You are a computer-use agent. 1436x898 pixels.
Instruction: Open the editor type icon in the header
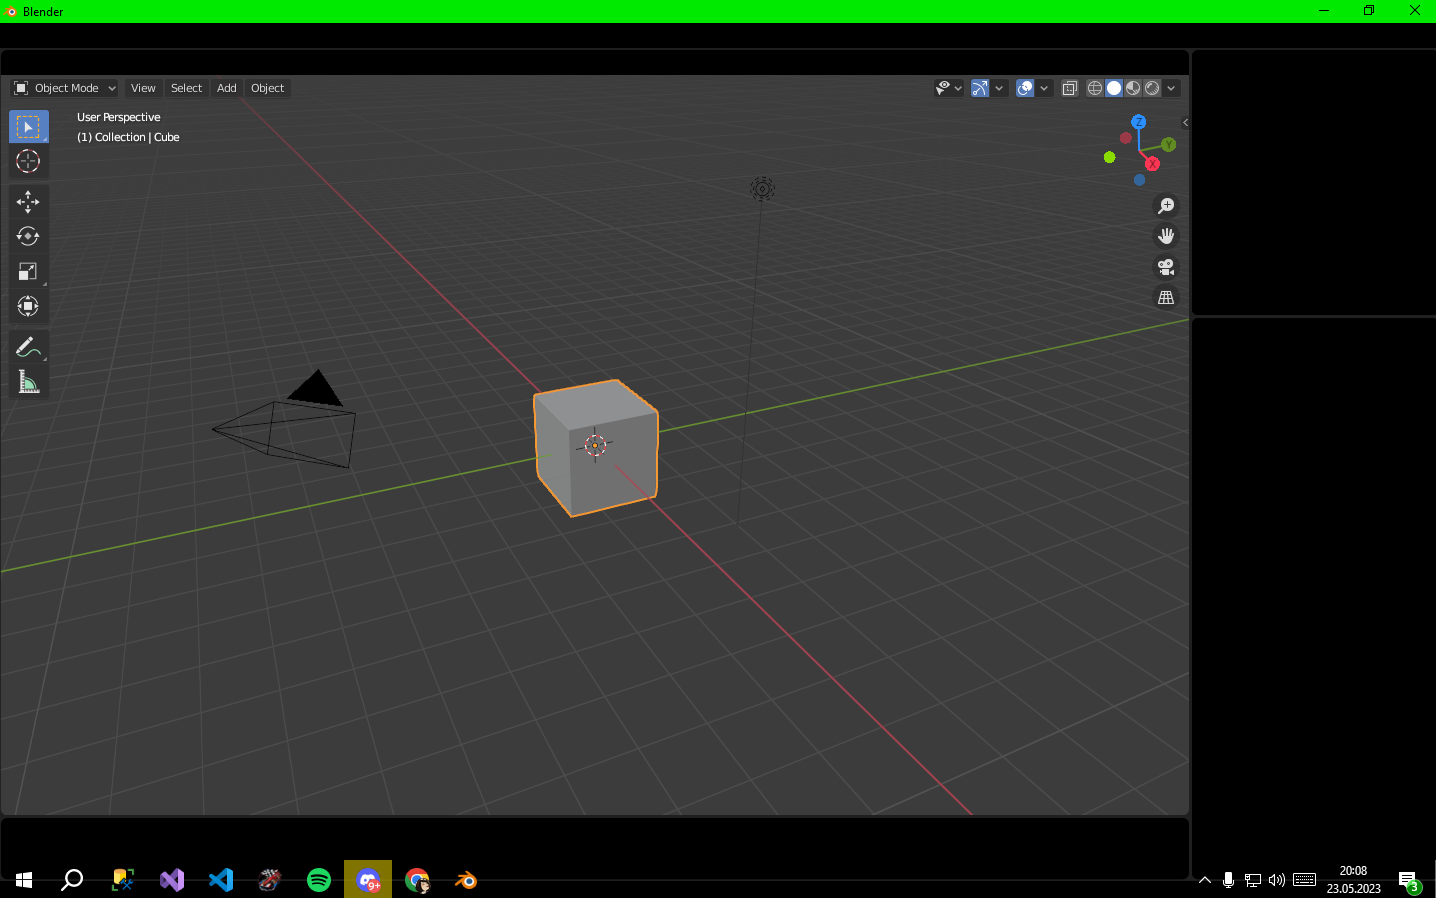21,88
